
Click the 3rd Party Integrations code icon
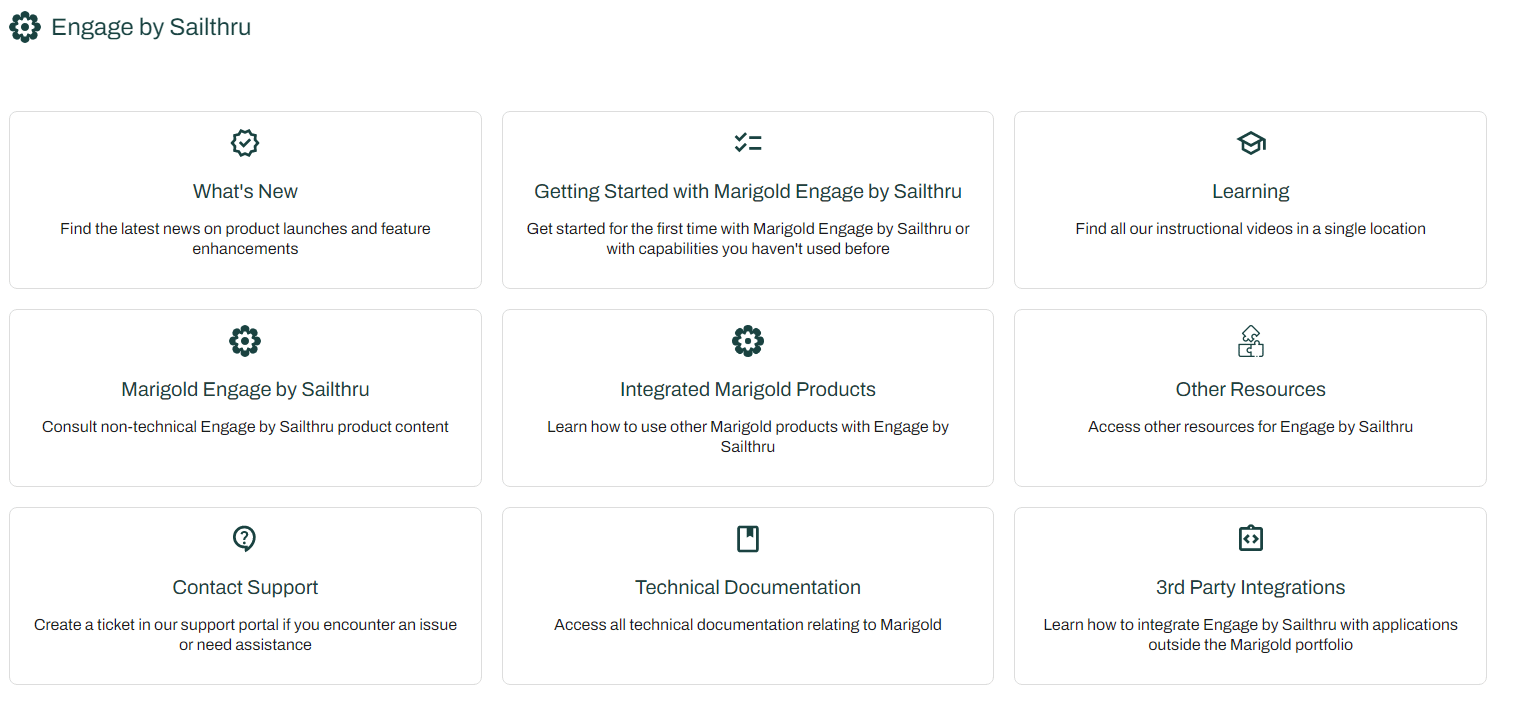1250,538
